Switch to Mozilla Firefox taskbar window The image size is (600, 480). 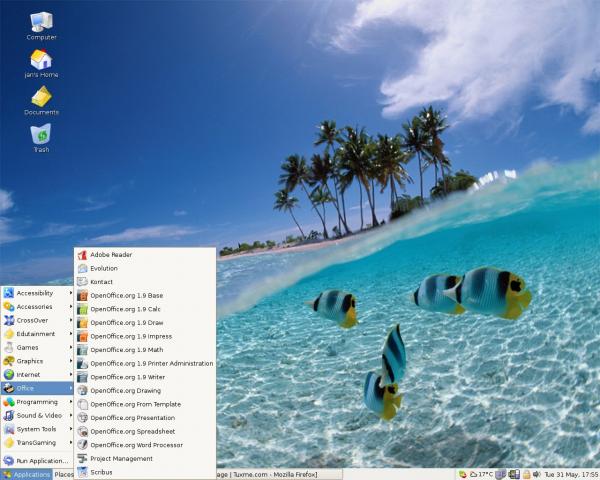279,475
